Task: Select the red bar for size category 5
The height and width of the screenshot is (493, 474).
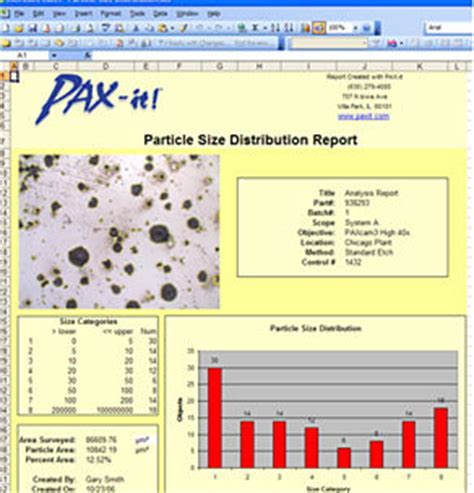Action: 344,458
